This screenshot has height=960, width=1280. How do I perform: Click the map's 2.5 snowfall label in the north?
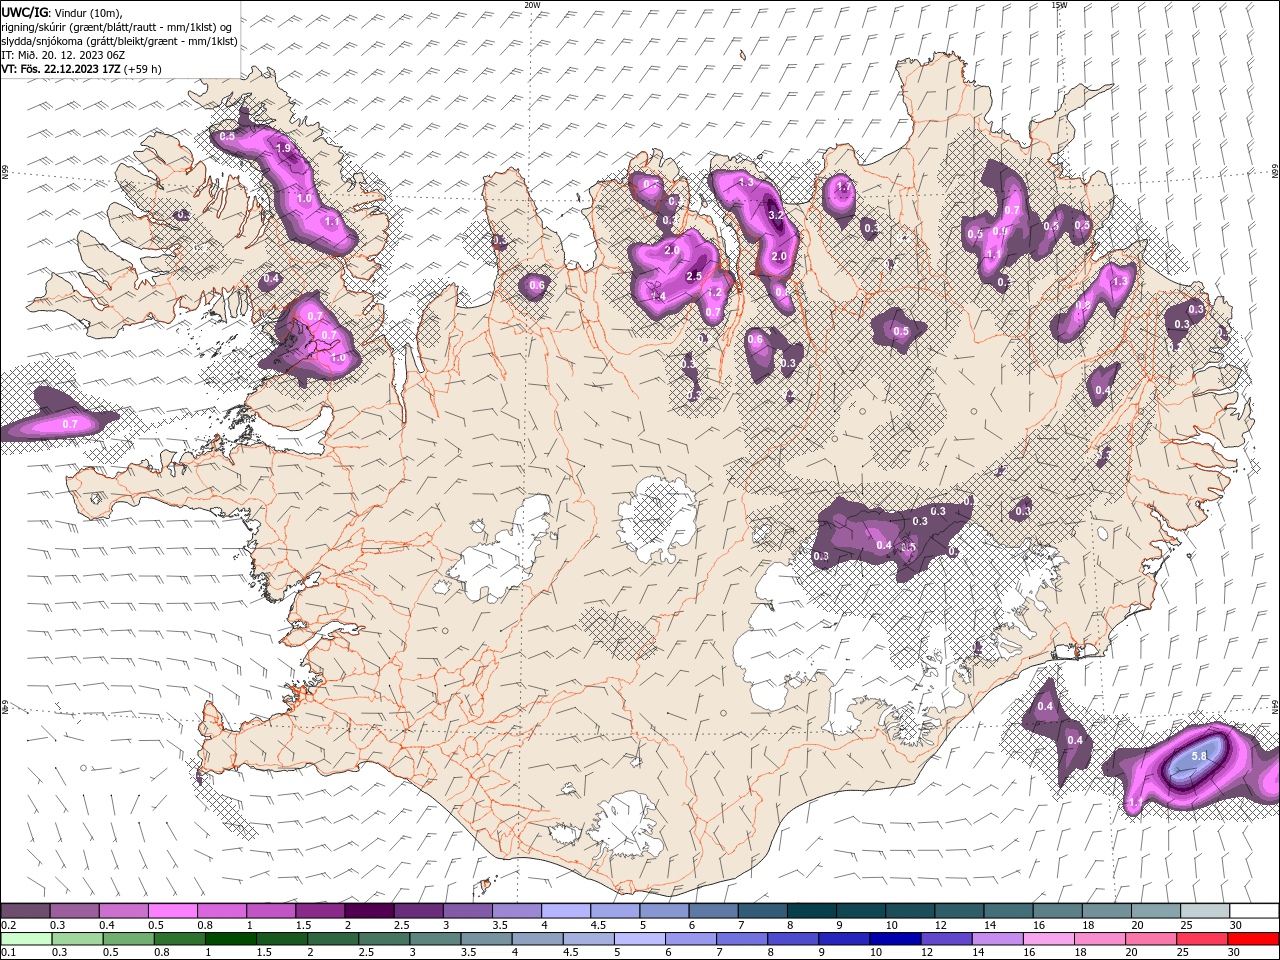pyautogui.click(x=695, y=276)
